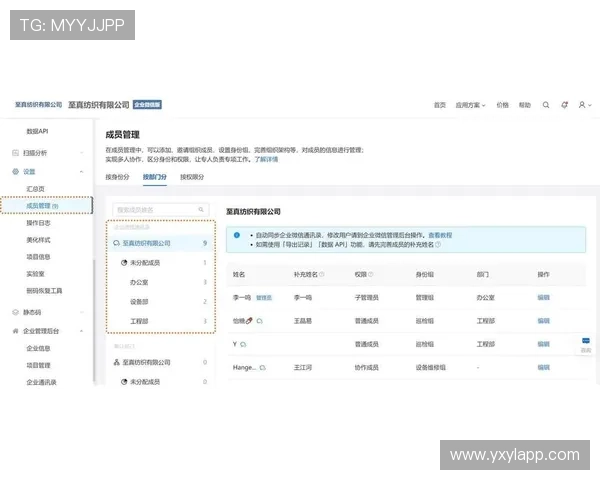Click 编辑 for member 李一鸣
Image resolution: width=600 pixels, height=480 pixels.
coord(543,297)
